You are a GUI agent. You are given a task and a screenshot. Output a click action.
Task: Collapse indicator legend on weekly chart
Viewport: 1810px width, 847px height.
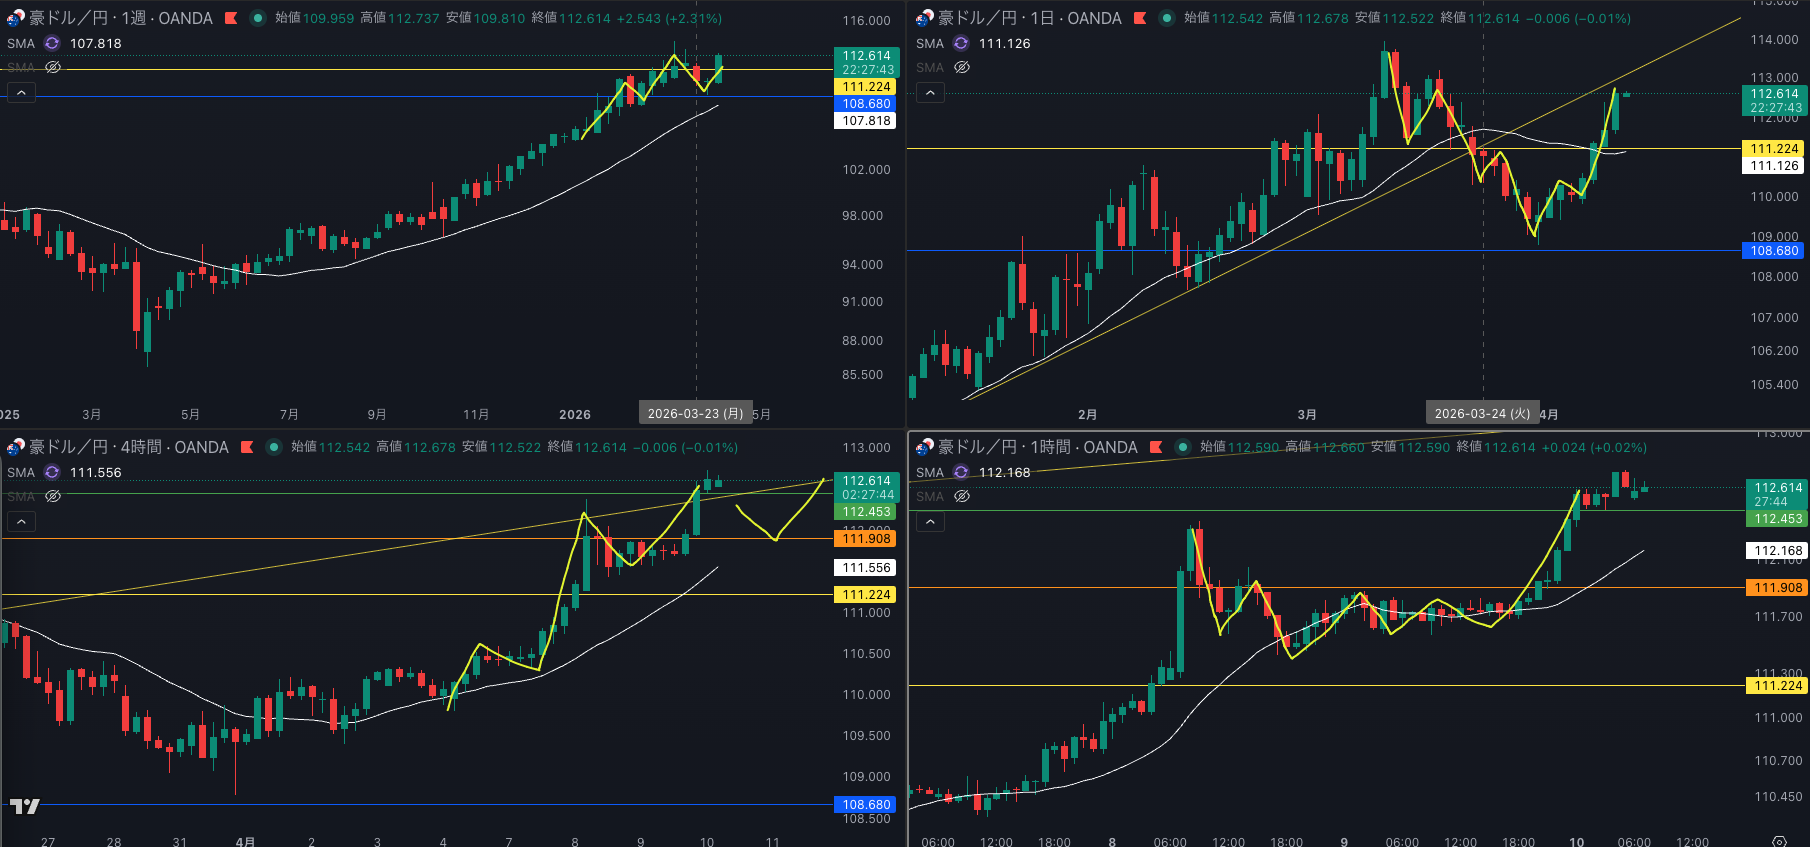pos(22,93)
